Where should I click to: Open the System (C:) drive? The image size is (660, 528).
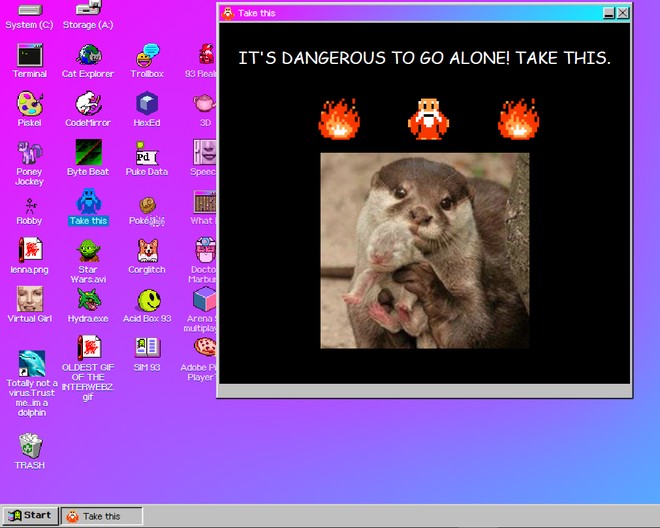(29, 11)
